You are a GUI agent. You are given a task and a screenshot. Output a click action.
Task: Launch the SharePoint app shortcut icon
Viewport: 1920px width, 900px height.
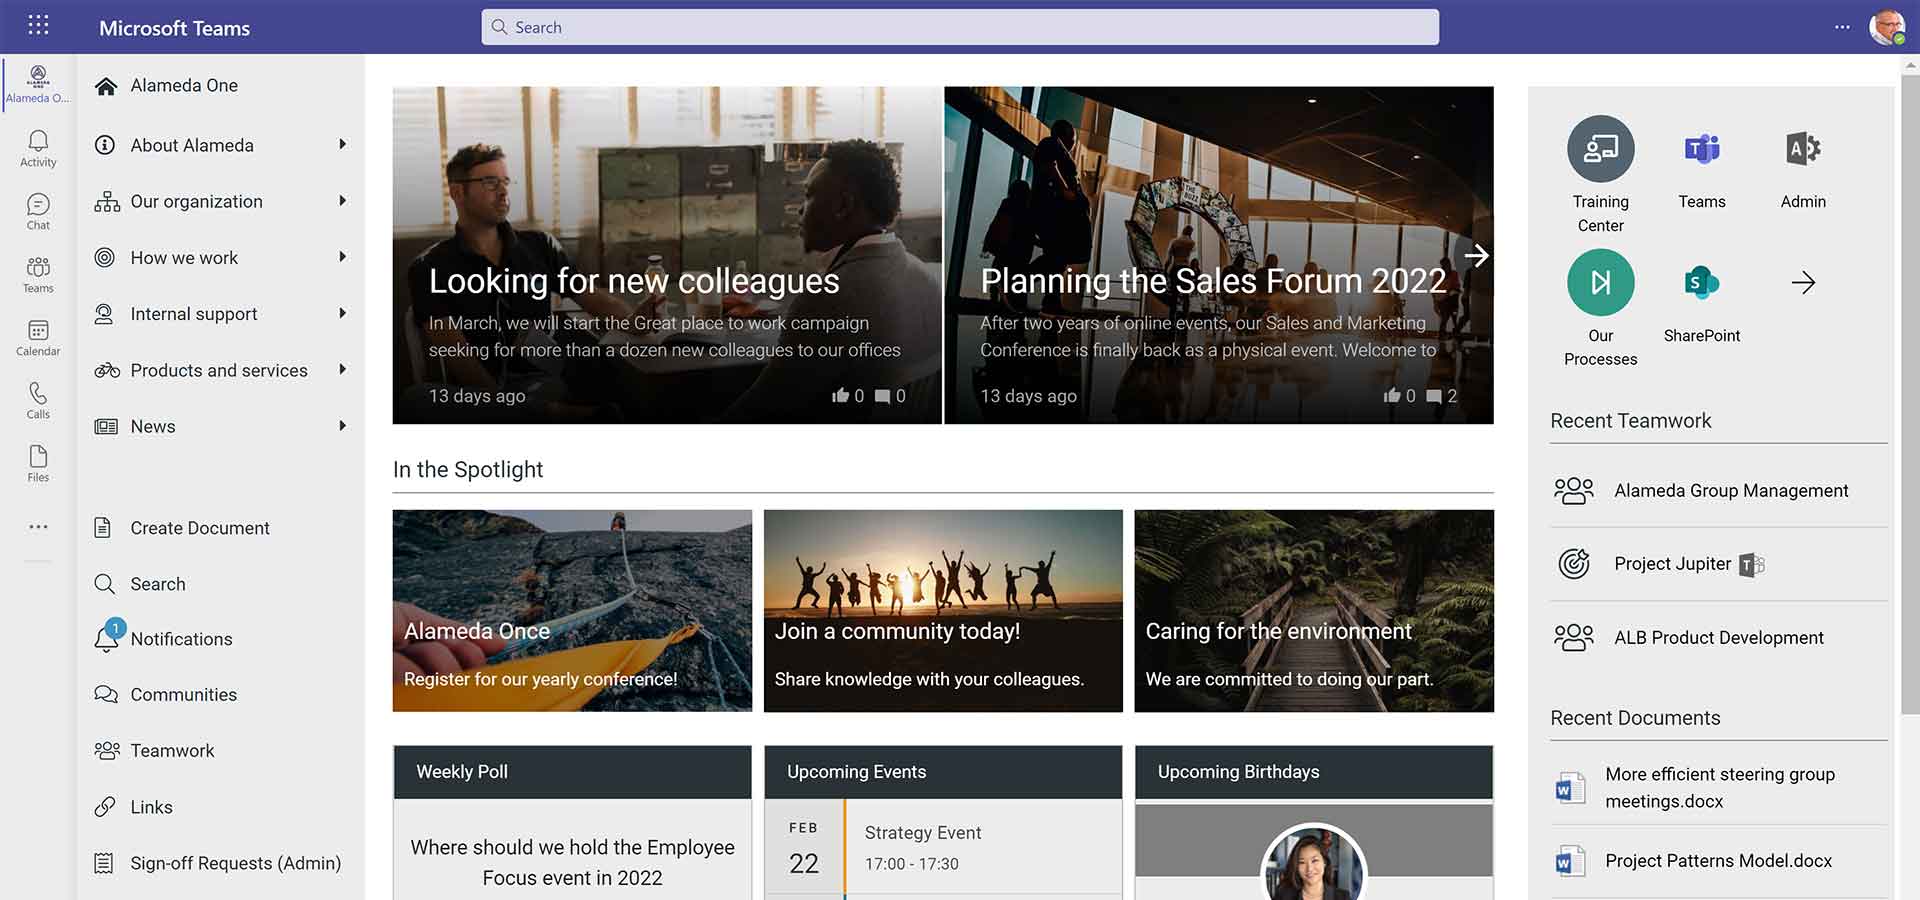(1702, 283)
